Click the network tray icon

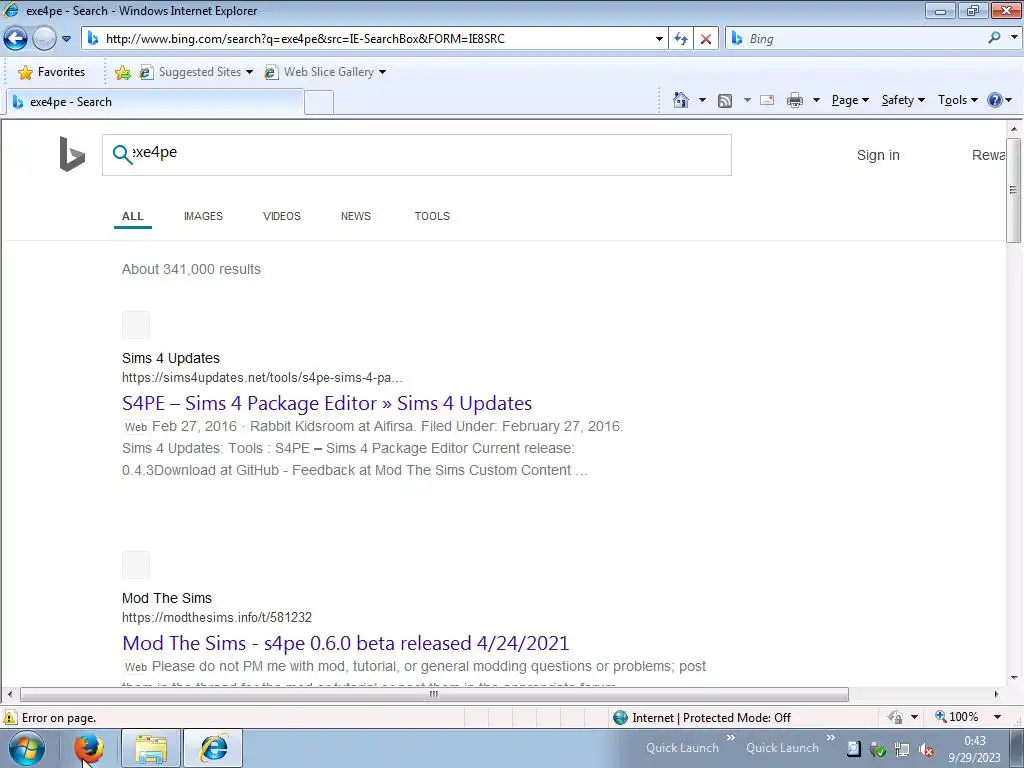click(x=902, y=750)
